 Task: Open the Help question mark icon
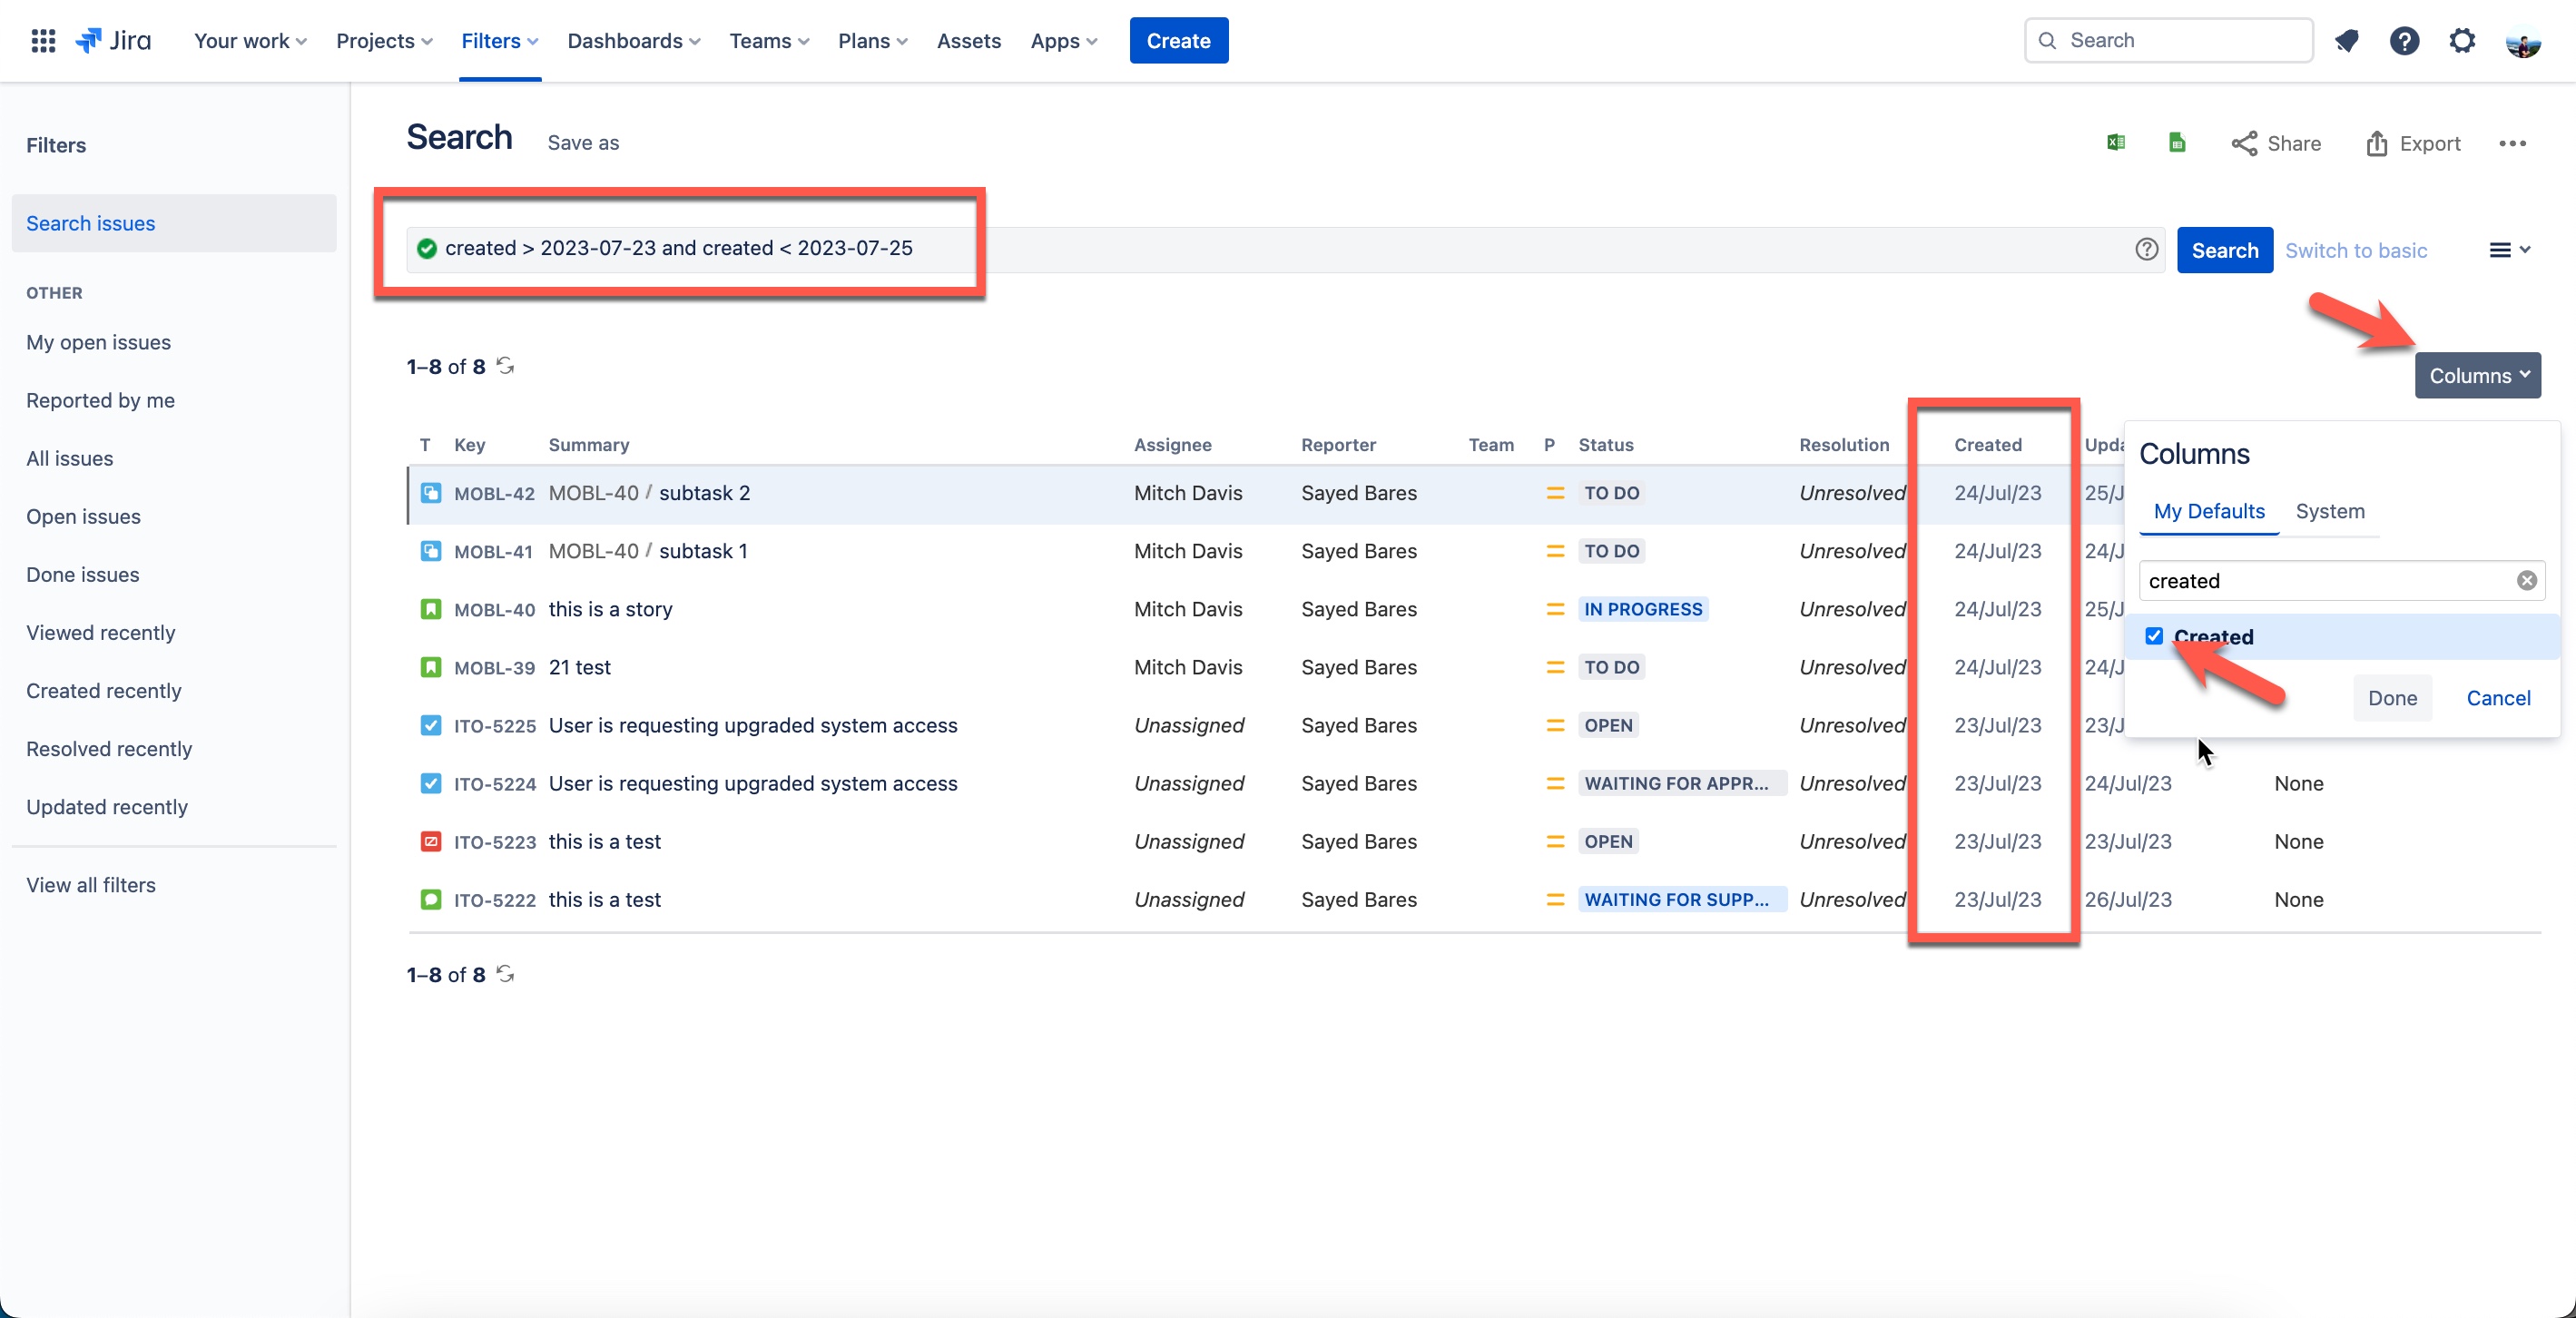point(2404,40)
